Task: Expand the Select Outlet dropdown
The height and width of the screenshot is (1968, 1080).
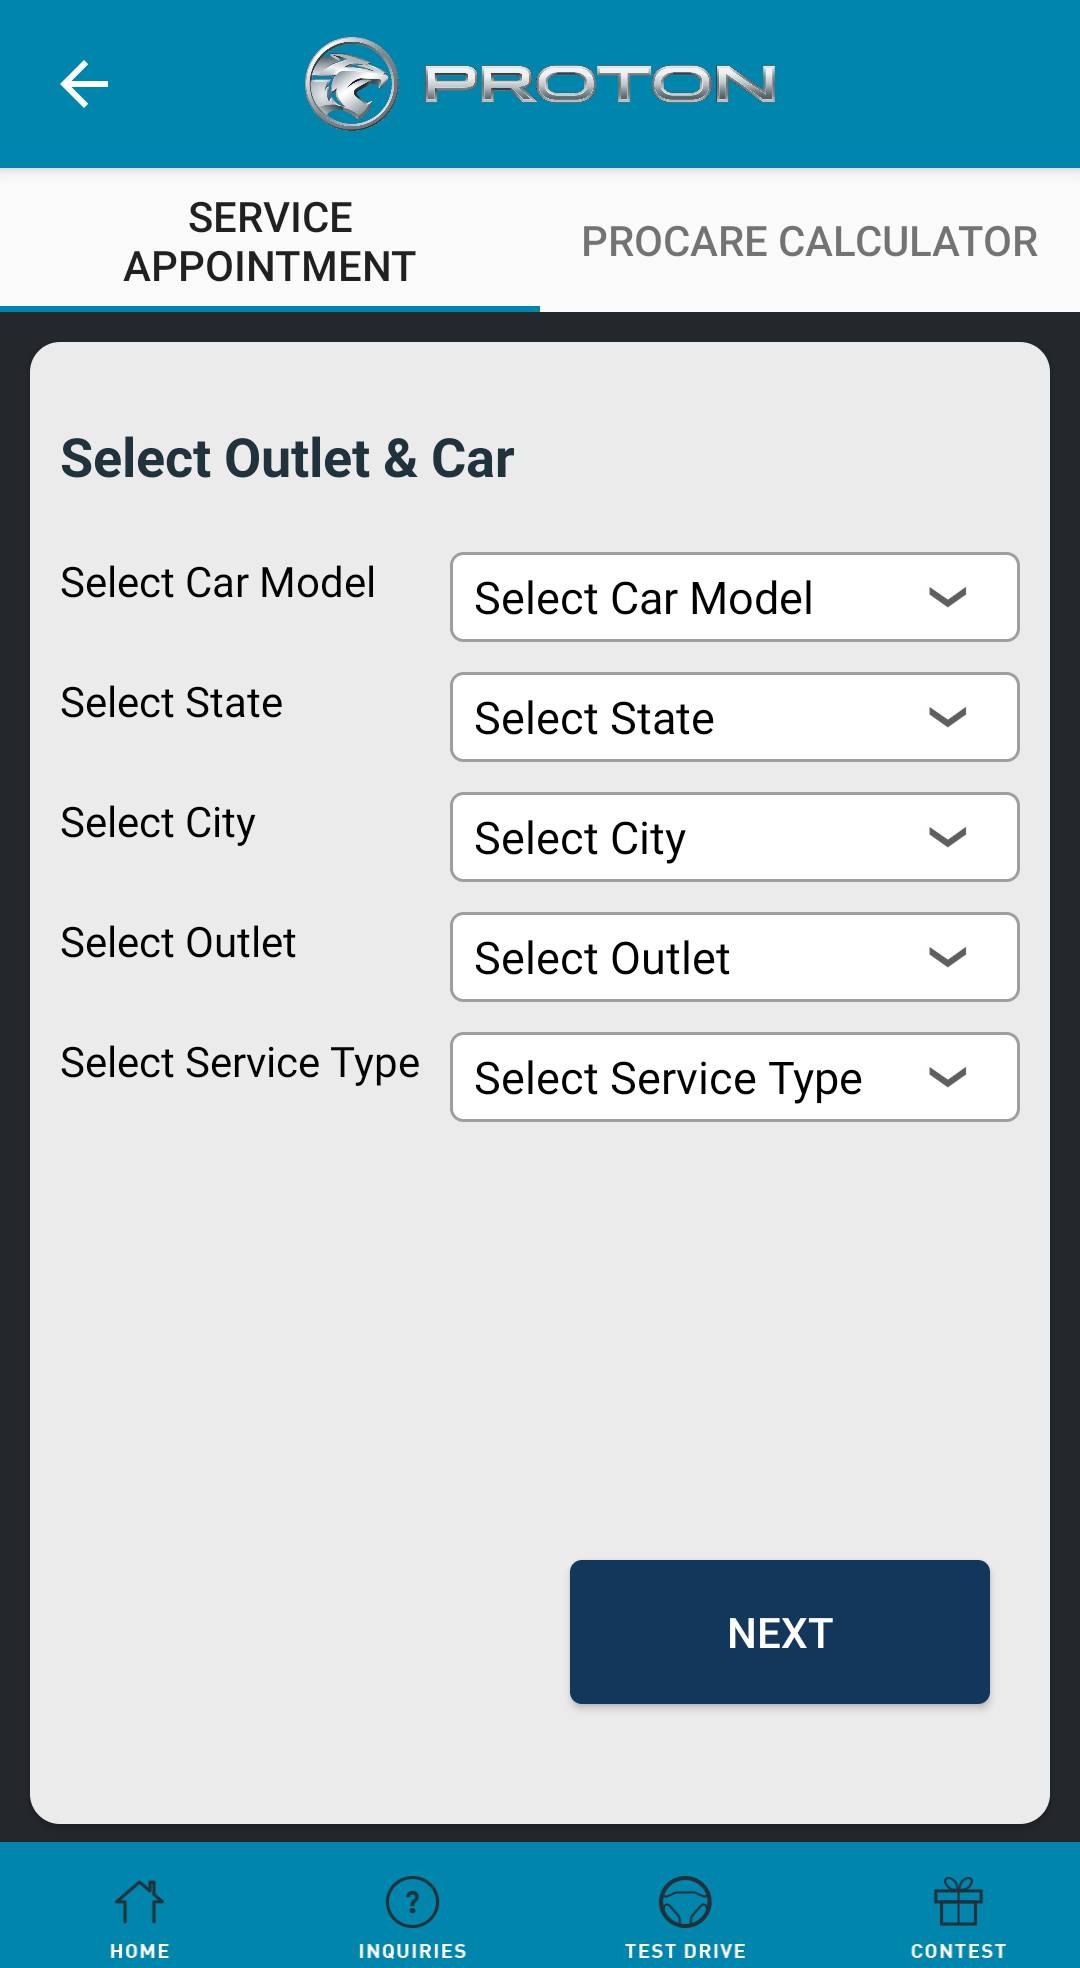Action: pos(734,957)
